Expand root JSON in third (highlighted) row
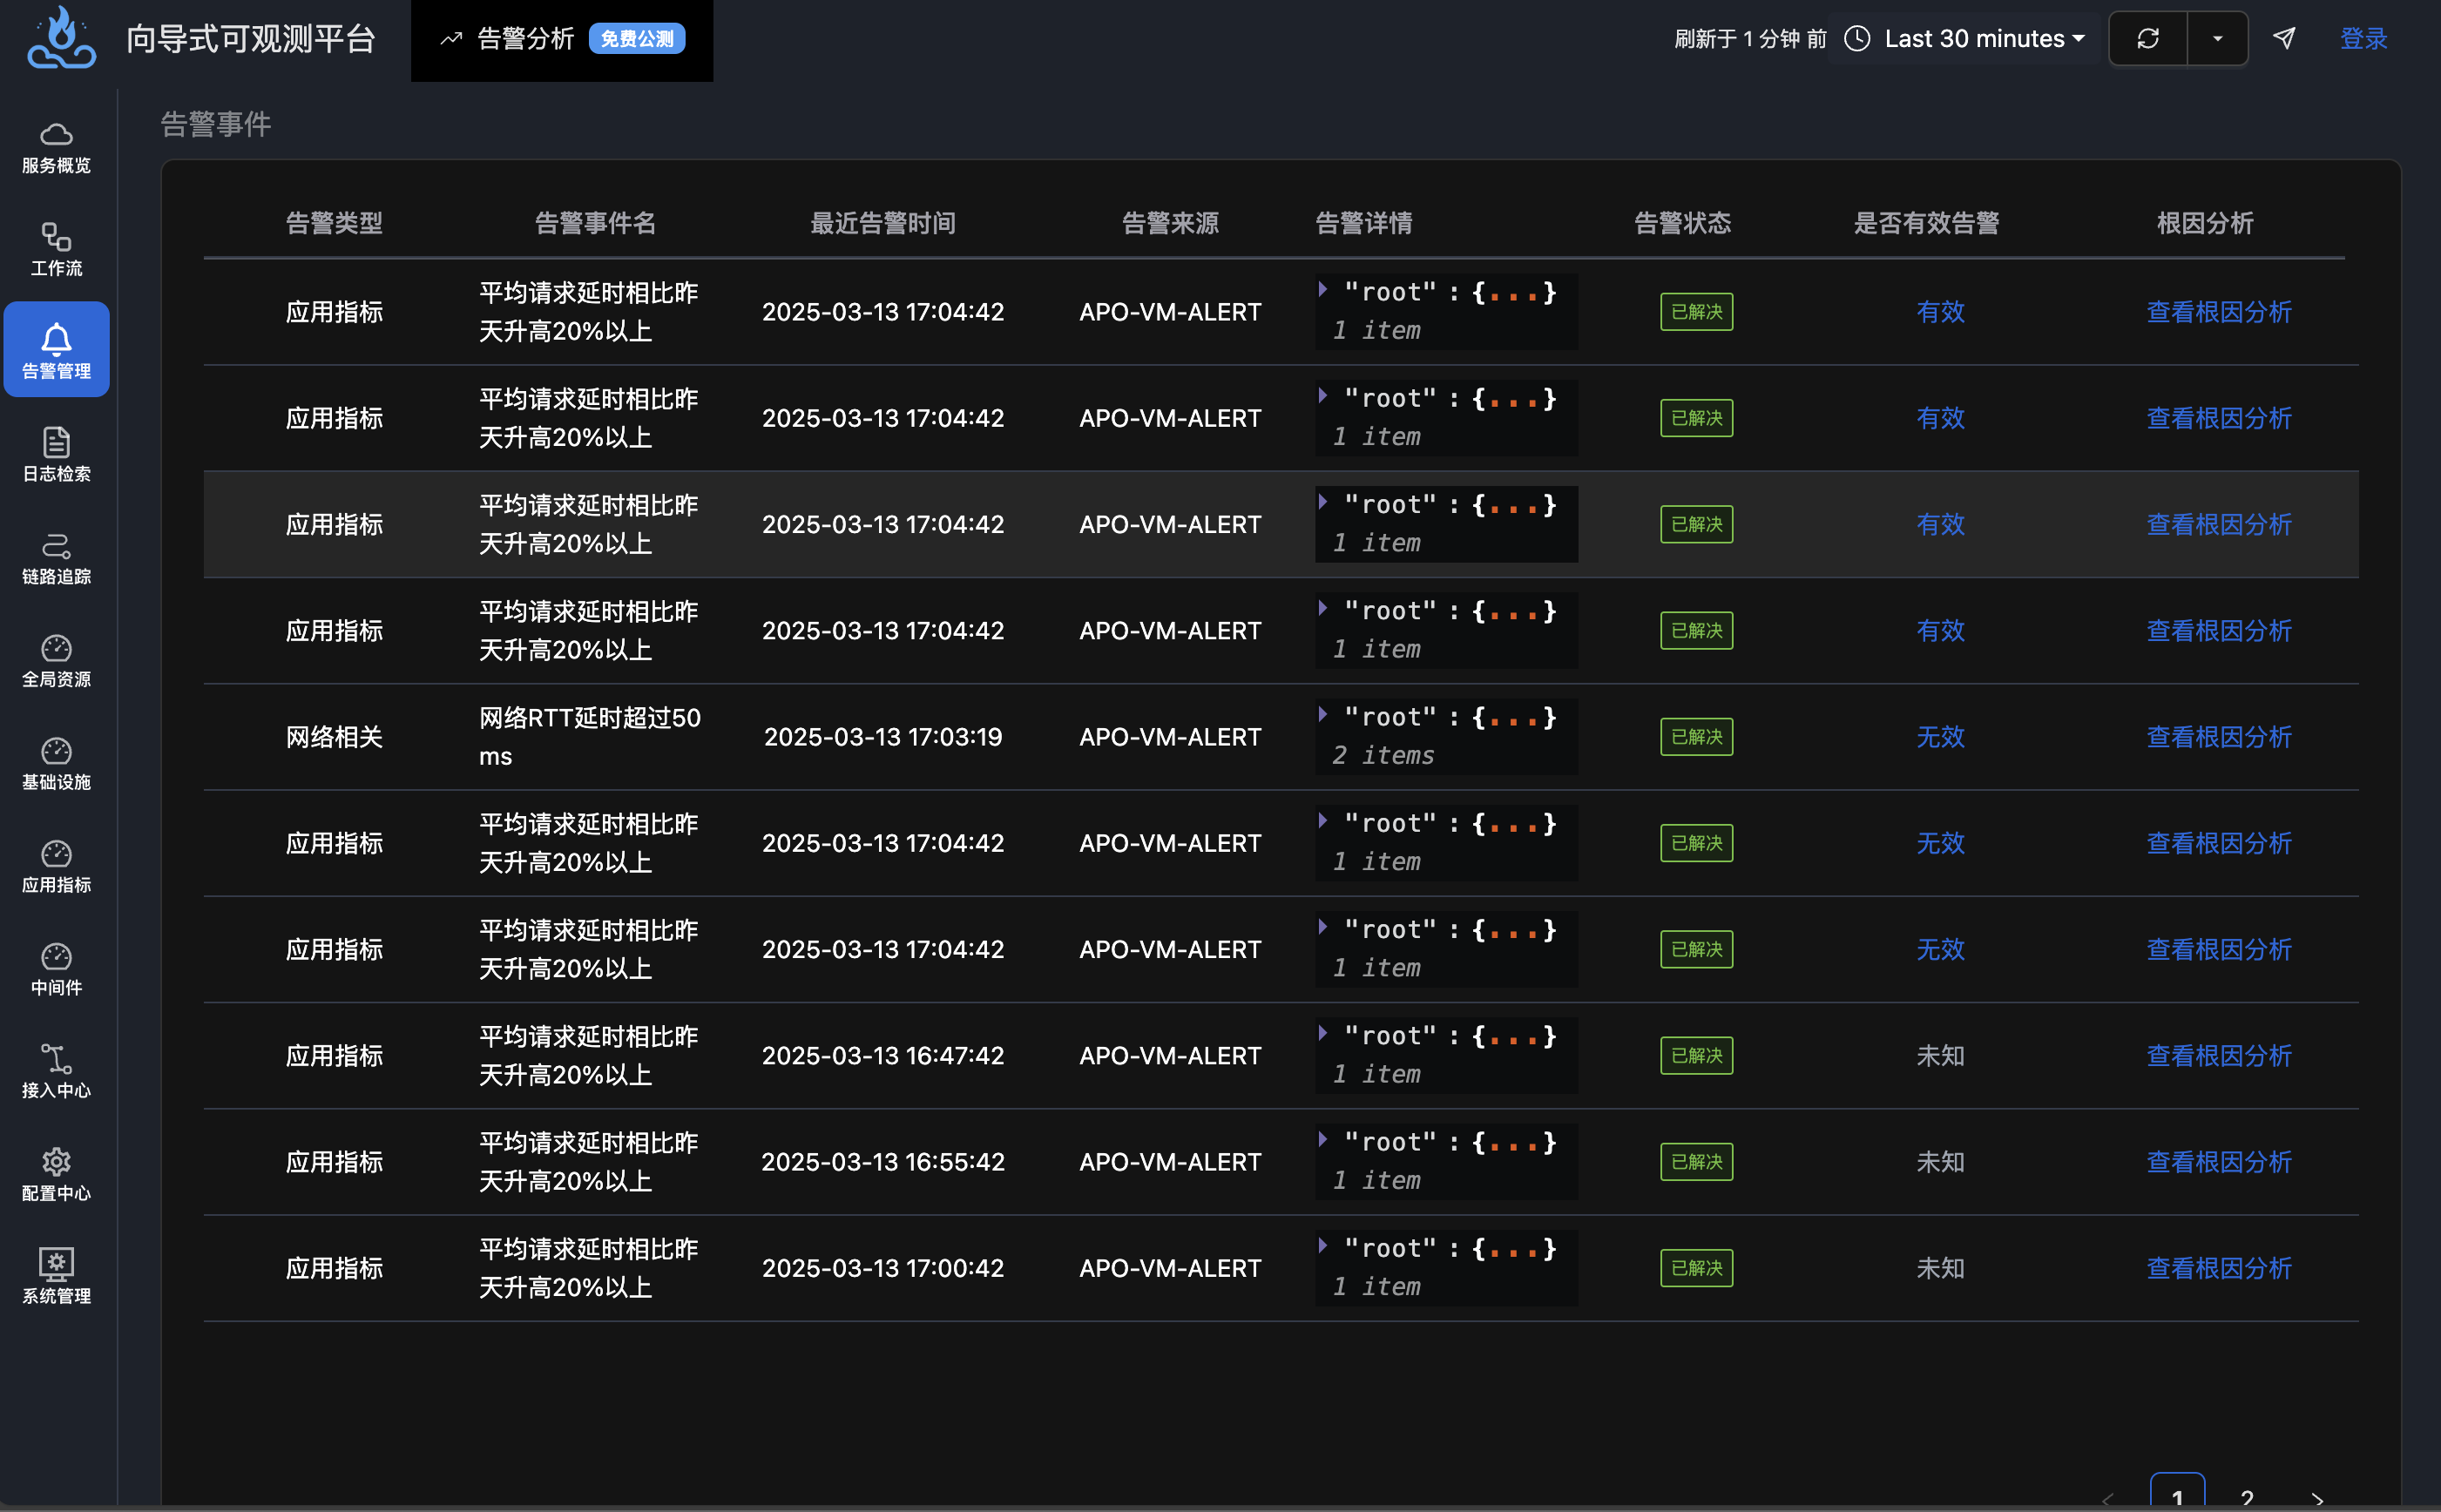Image resolution: width=2441 pixels, height=1512 pixels. tap(1324, 502)
